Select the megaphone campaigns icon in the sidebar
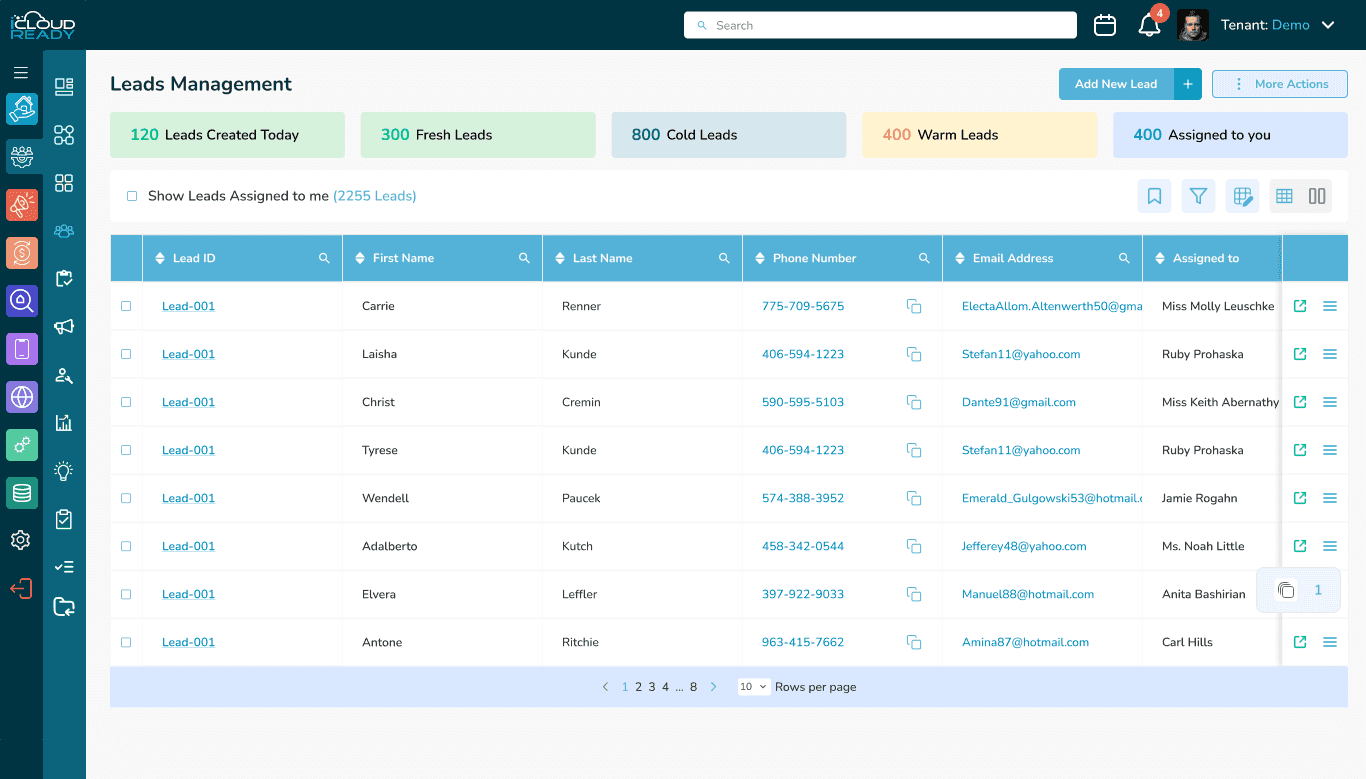This screenshot has height=779, width=1366. (x=64, y=327)
